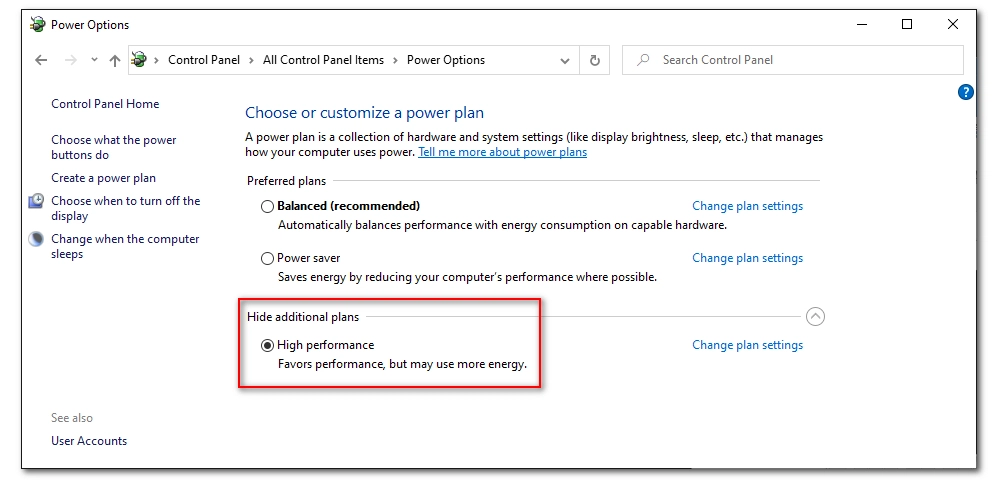Collapse additional plans with the chevron
The image size is (1000, 480).
(815, 317)
